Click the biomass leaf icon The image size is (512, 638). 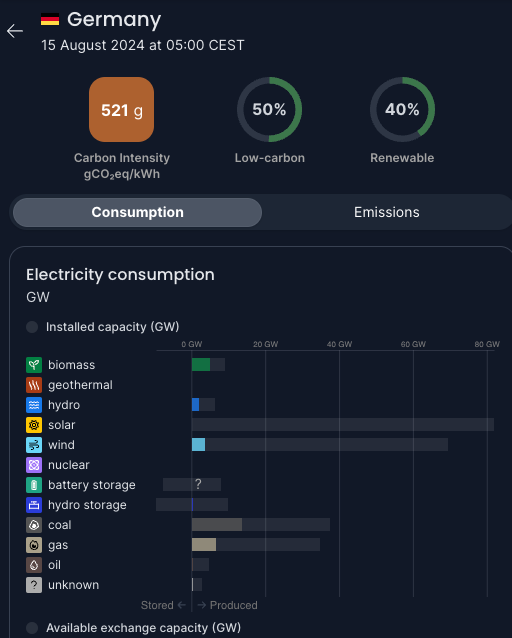(x=34, y=365)
